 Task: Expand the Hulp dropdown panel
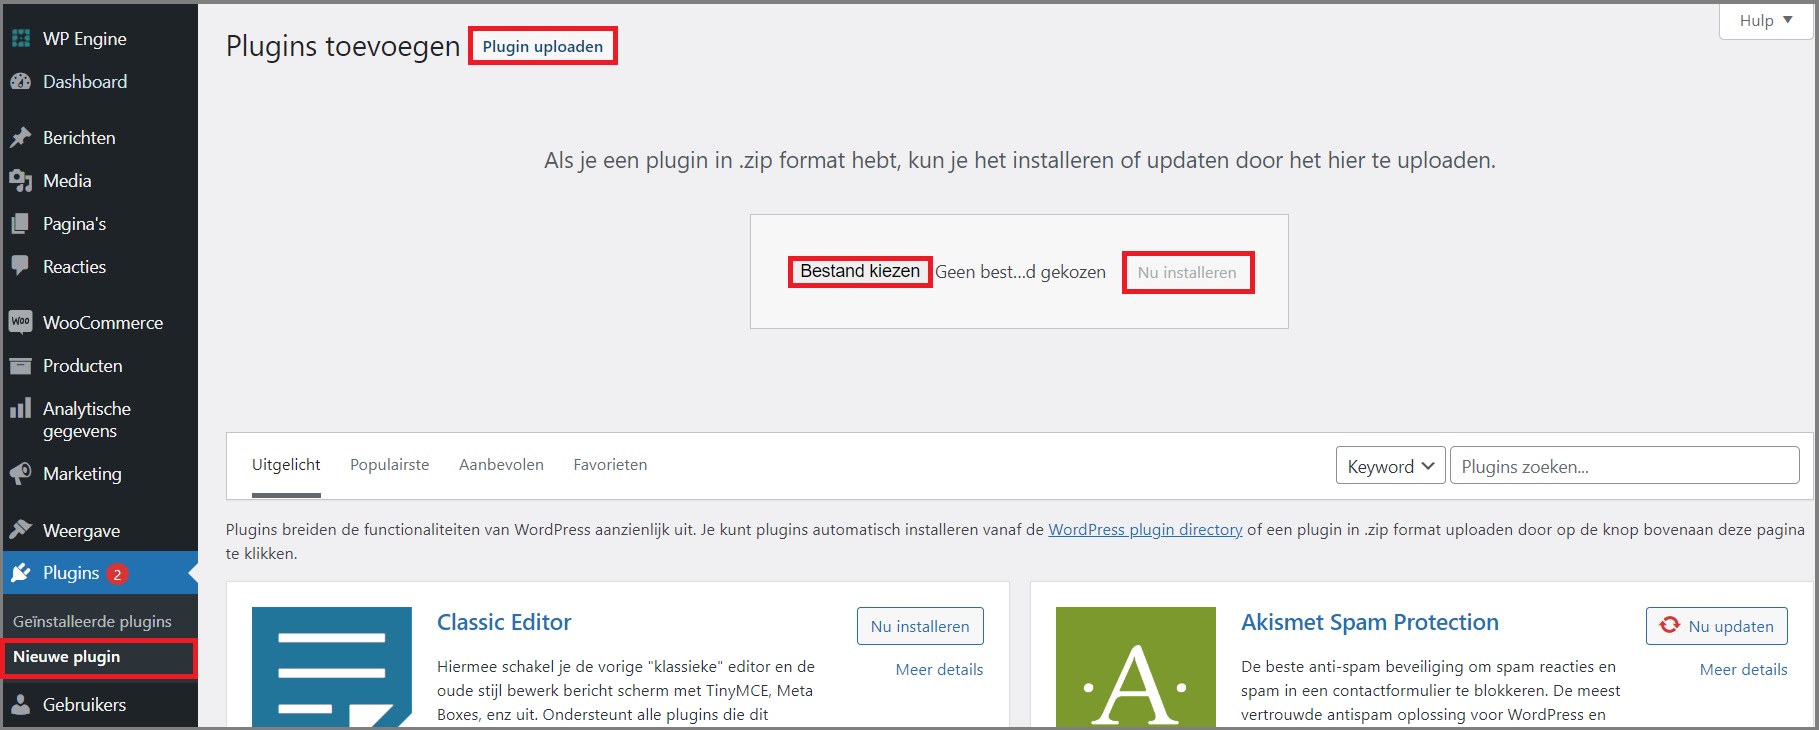pos(1765,21)
